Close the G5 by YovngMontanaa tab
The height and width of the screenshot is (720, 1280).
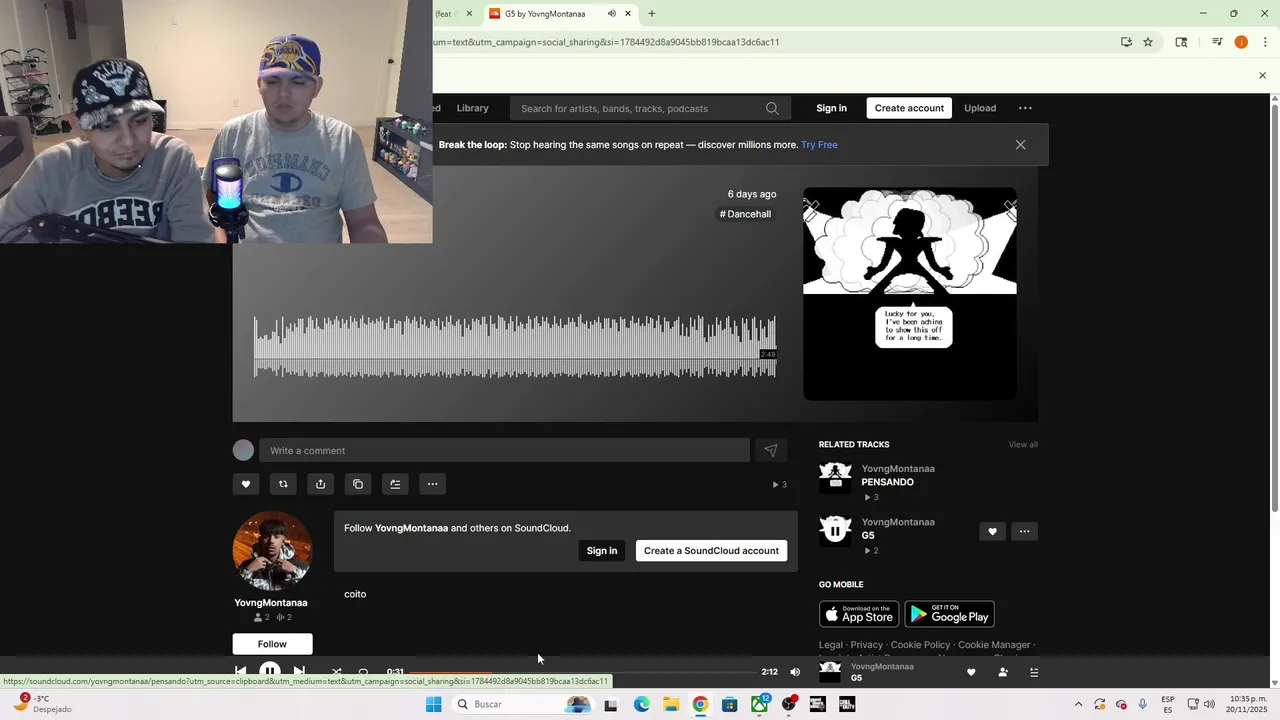click(x=628, y=14)
